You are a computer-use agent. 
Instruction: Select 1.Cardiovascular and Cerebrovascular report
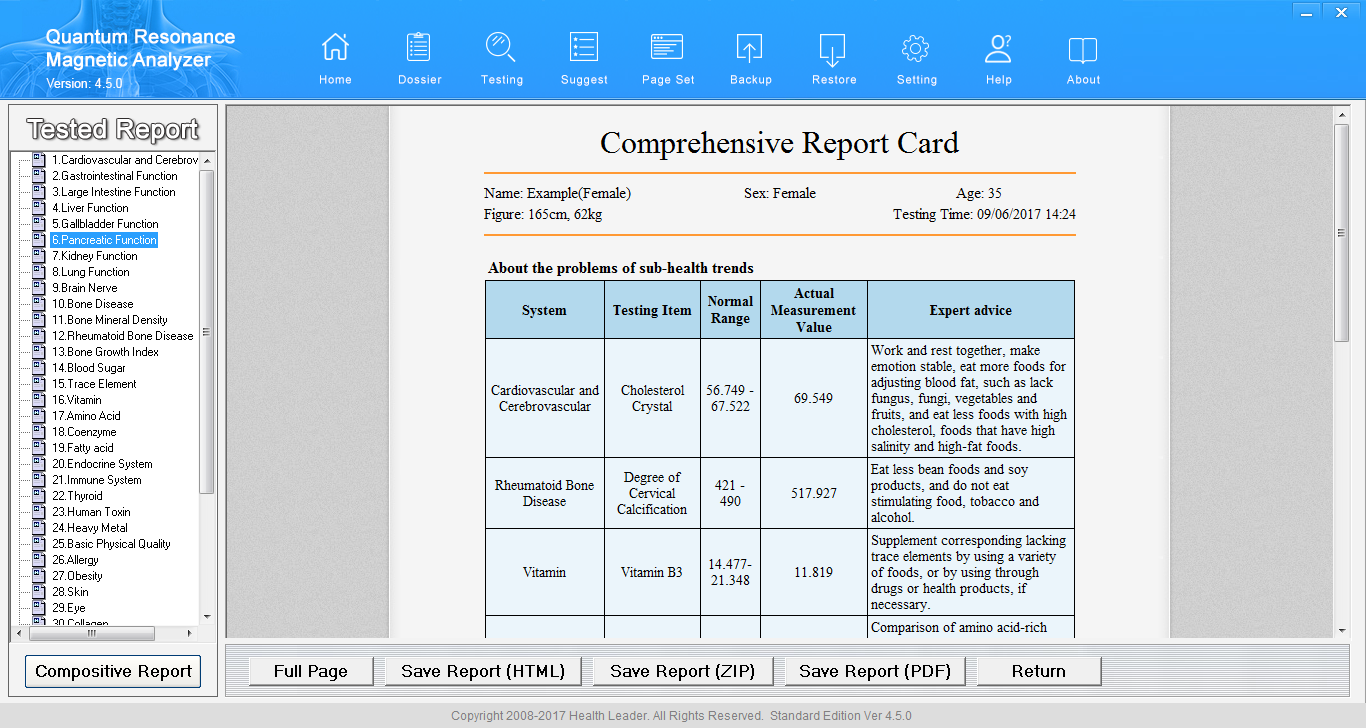click(125, 160)
